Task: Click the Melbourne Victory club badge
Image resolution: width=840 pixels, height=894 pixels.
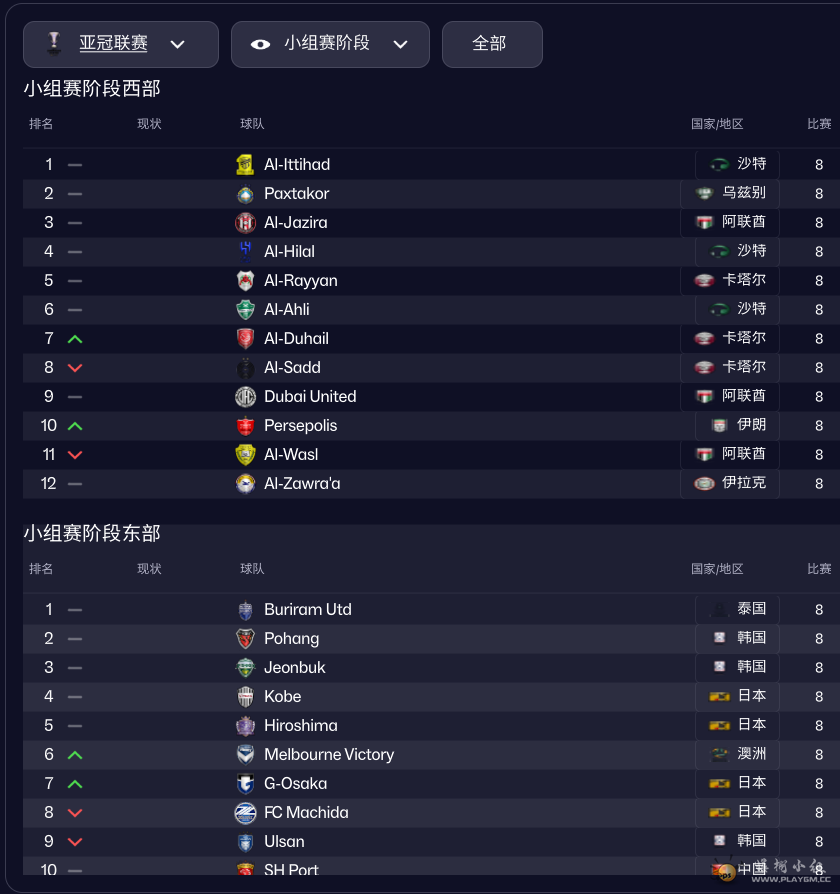Action: coord(245,755)
